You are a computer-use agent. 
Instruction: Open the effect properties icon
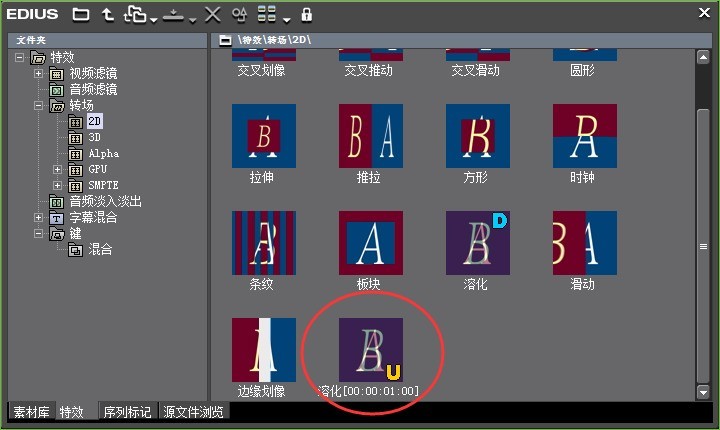click(239, 14)
